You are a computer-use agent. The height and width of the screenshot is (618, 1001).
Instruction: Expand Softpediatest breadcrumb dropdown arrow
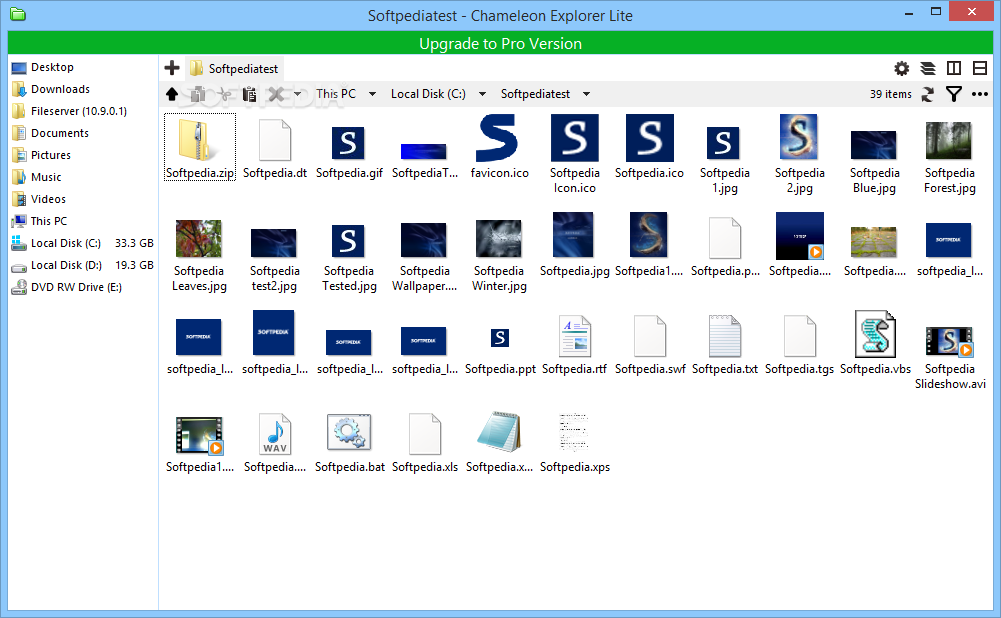586,94
